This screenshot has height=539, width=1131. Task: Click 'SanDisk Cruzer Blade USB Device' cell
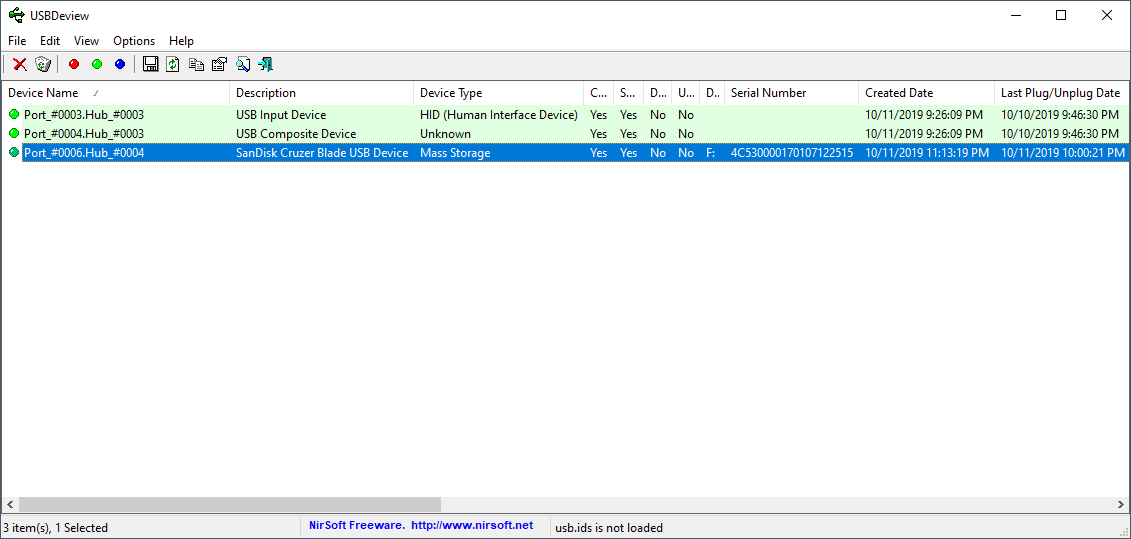click(x=322, y=153)
